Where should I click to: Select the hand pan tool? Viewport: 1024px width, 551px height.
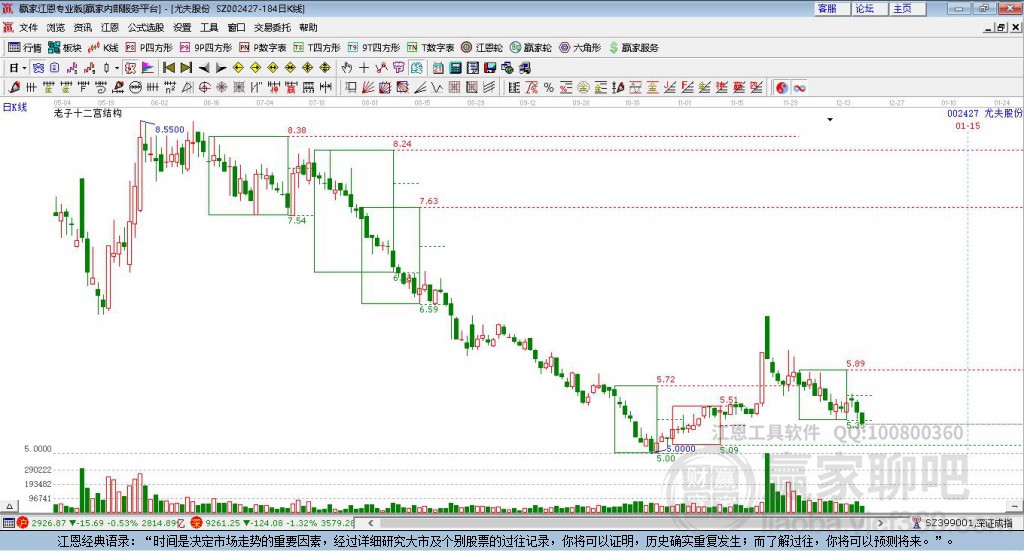[346, 68]
